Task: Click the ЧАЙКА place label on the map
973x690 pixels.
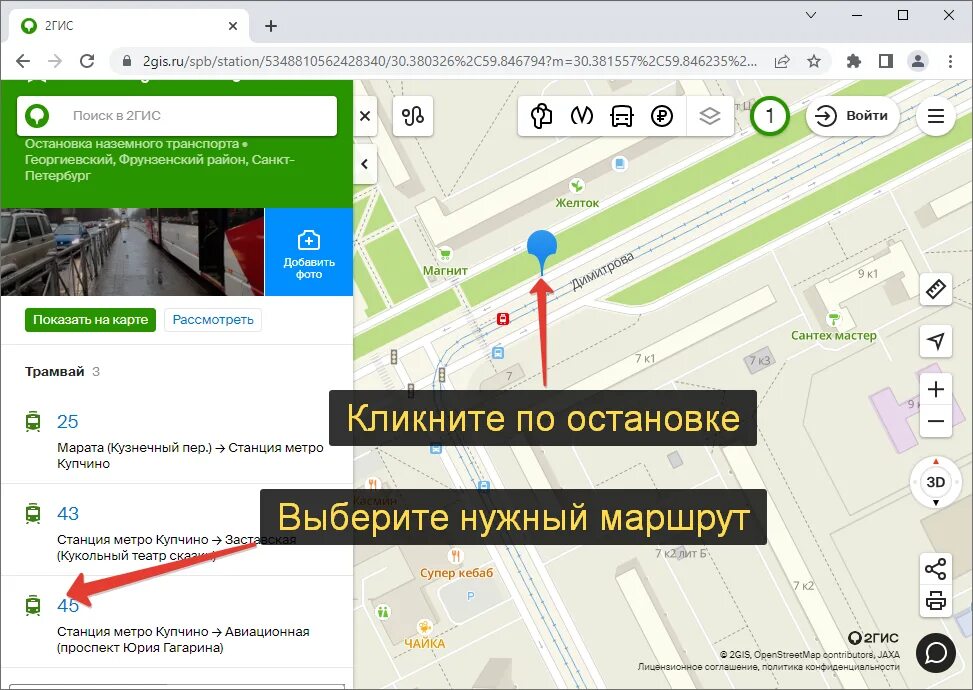Action: tap(424, 643)
